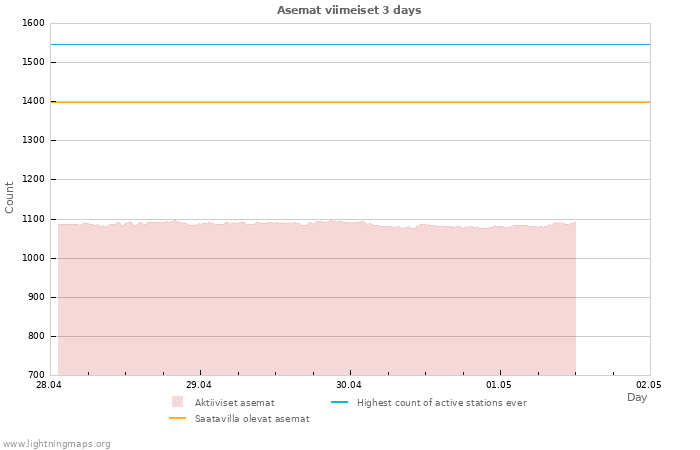The image size is (700, 450).
Task: Click the y-axis value 1300
Action: pyautogui.click(x=33, y=140)
